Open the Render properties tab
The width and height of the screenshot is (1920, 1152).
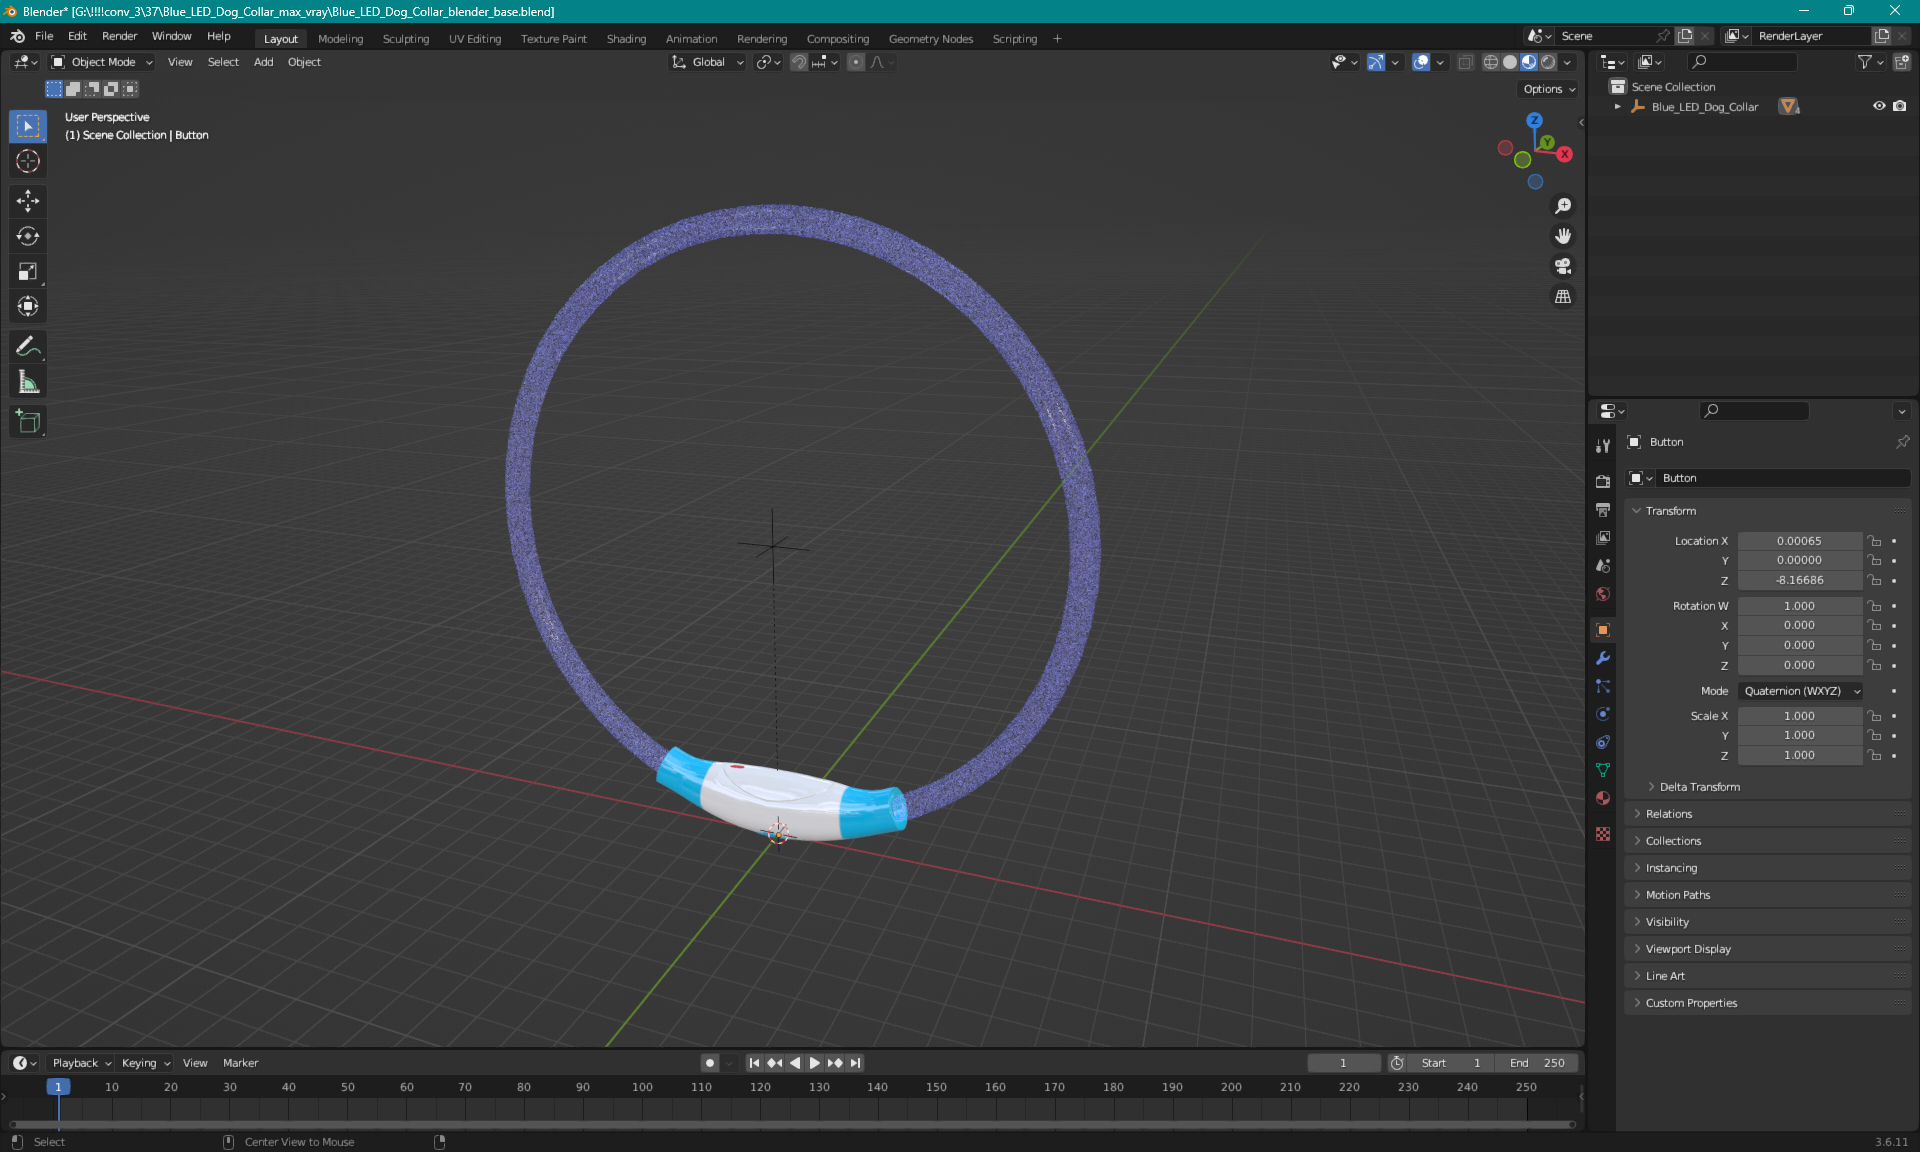click(1603, 481)
